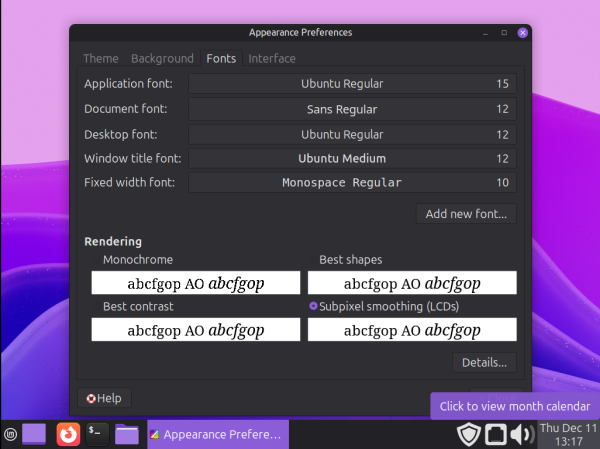This screenshot has width=600, height=449.
Task: Change the Application font Ubuntu Regular 15
Action: (352, 84)
